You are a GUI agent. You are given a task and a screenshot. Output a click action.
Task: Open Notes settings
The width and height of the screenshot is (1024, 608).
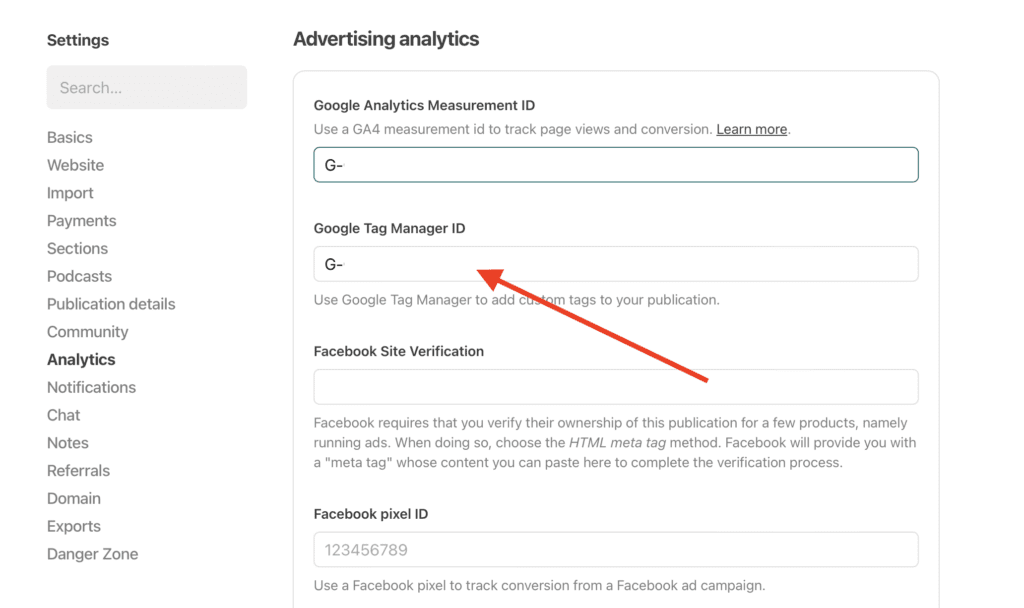pyautogui.click(x=67, y=443)
